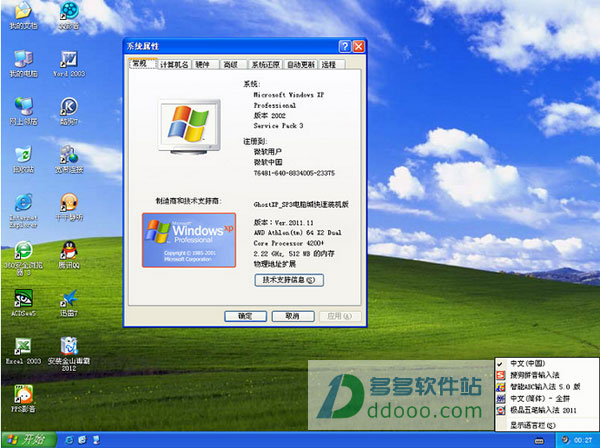The image size is (600, 448).
Task: Click the 取消 button
Action: [x=293, y=316]
